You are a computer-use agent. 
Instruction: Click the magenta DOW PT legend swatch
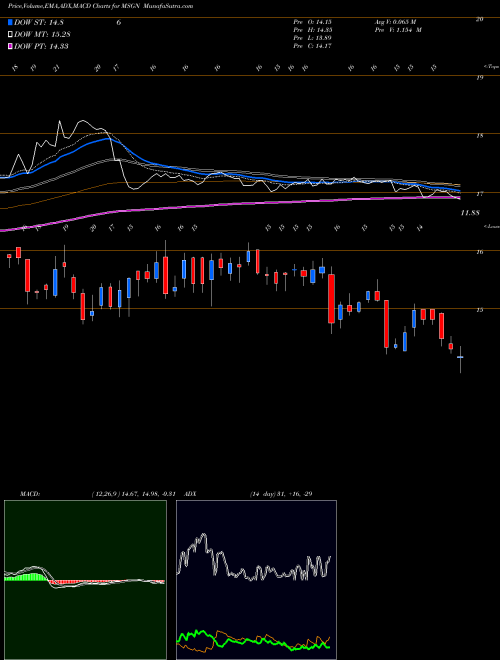tap(10, 46)
